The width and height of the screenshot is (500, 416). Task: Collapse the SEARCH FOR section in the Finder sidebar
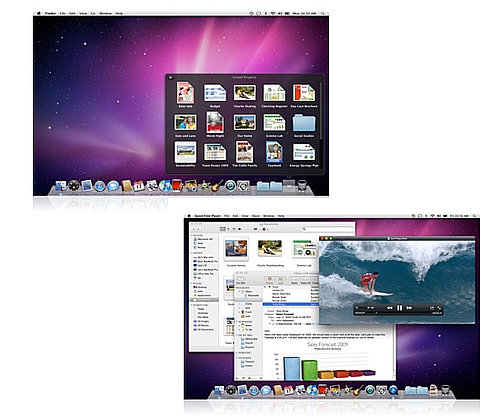(x=192, y=305)
